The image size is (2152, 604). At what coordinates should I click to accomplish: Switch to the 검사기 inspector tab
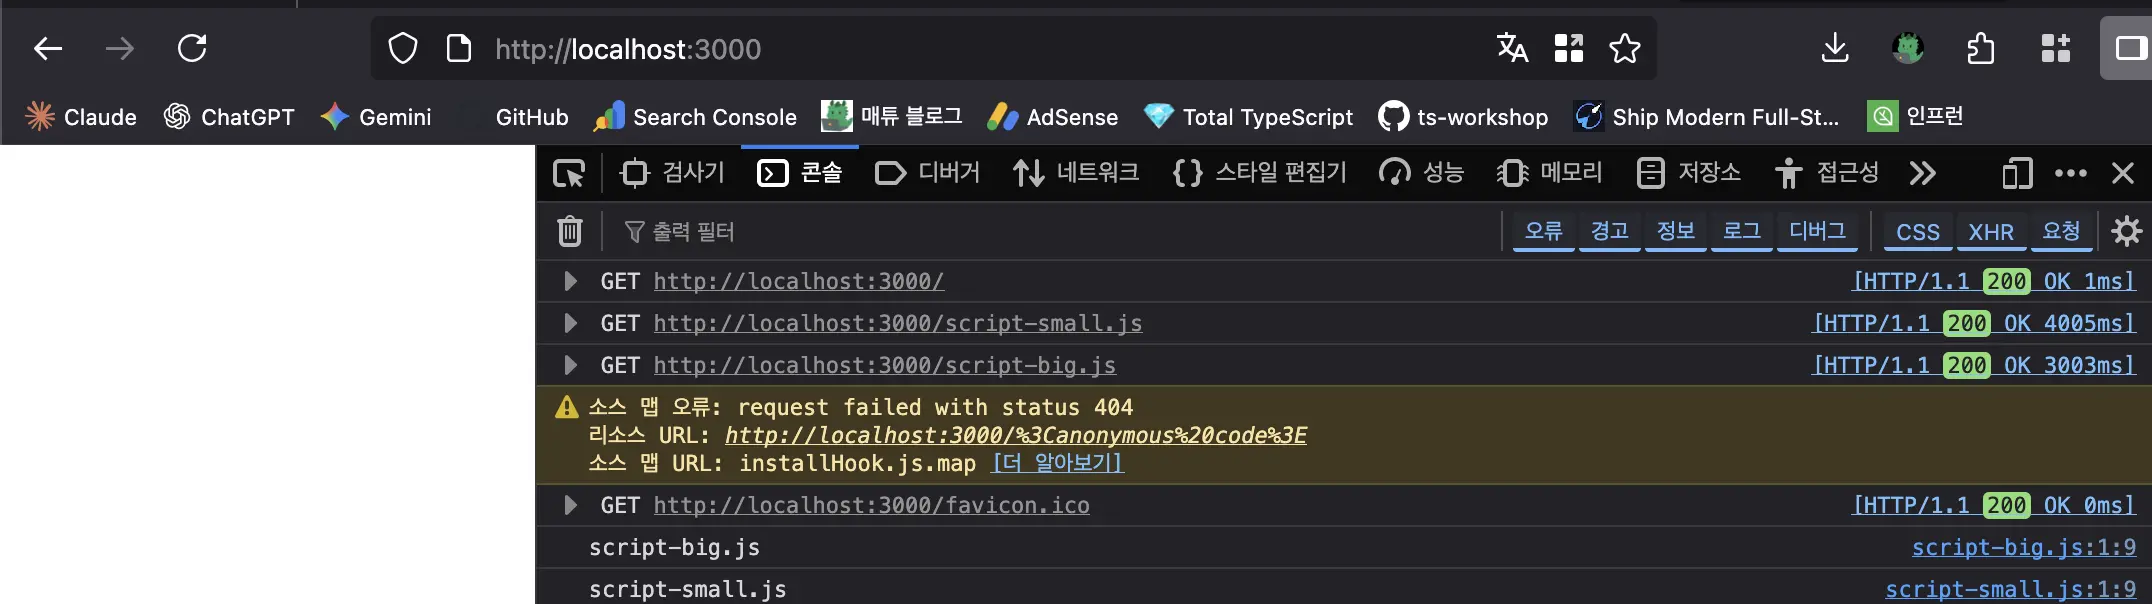tap(672, 173)
